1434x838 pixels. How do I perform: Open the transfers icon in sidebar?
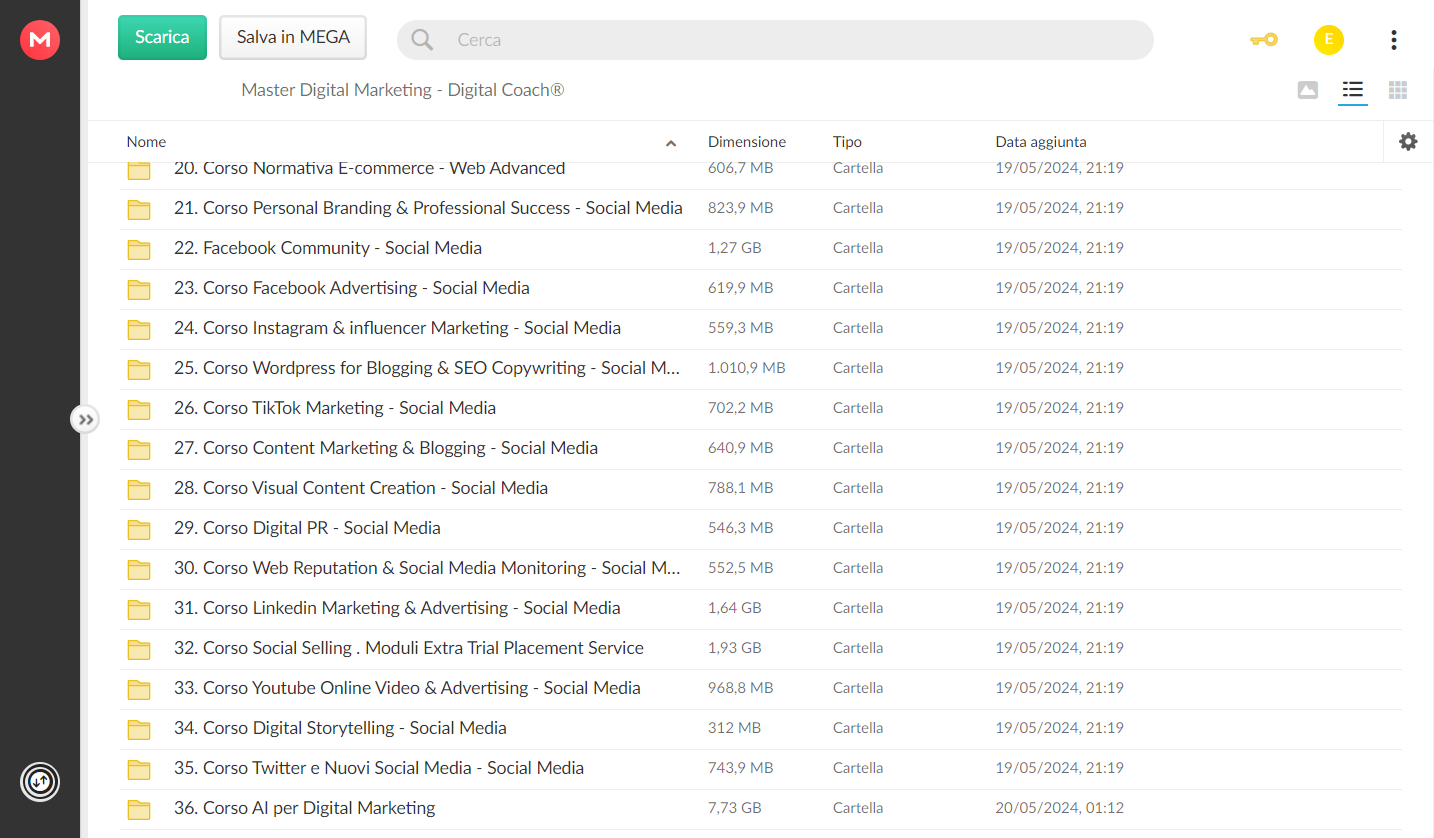(x=40, y=781)
